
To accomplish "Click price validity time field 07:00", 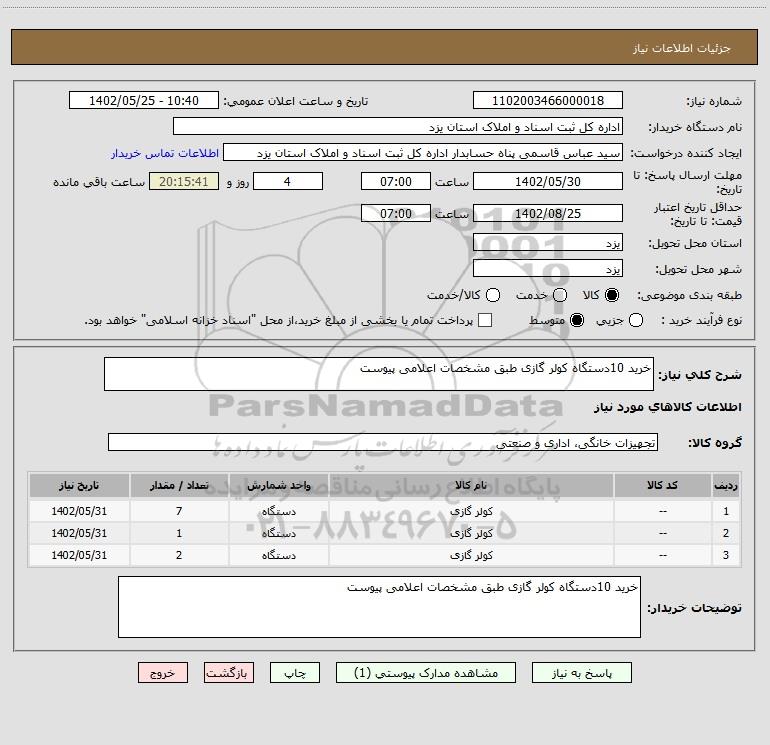I will (x=396, y=213).
